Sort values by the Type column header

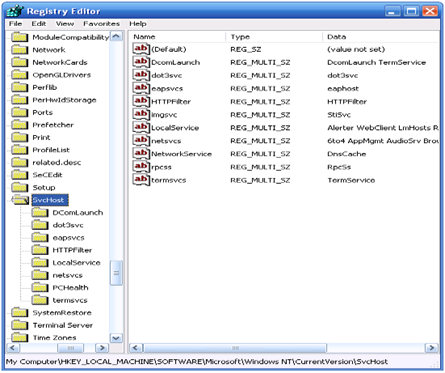pos(274,37)
